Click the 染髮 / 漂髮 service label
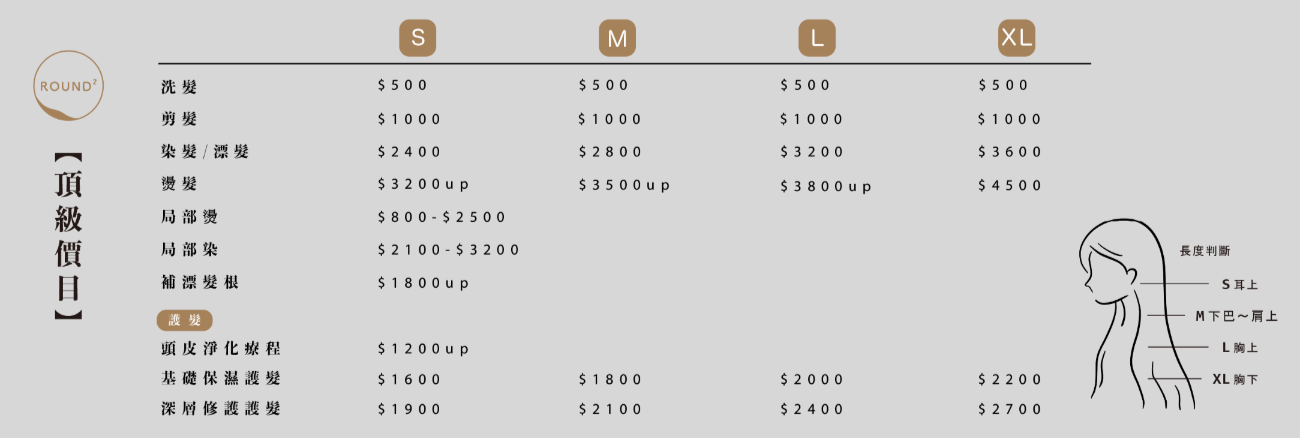 pyautogui.click(x=204, y=152)
